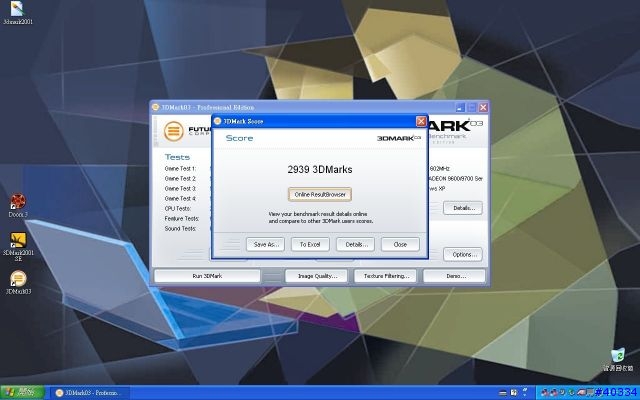Open the Windows Start button

(22, 393)
